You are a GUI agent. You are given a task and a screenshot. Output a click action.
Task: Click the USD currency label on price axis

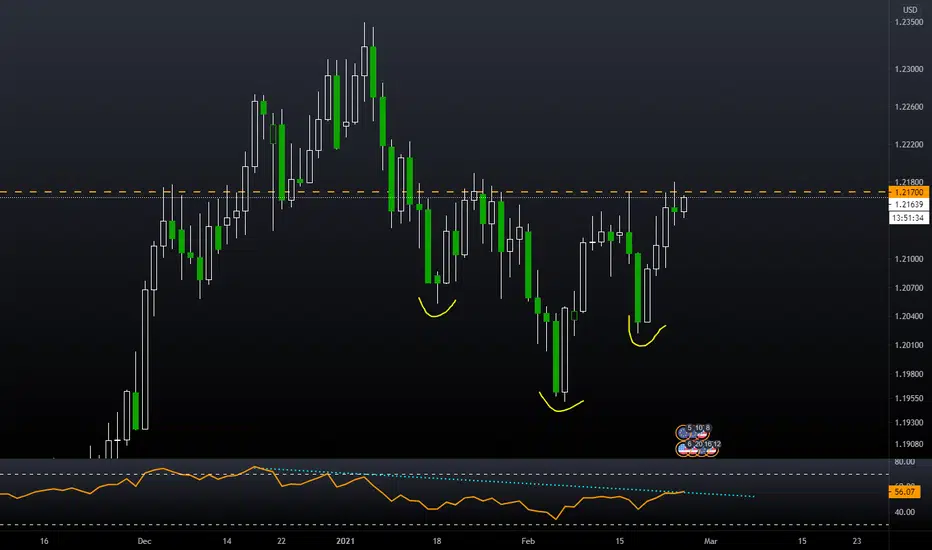910,10
